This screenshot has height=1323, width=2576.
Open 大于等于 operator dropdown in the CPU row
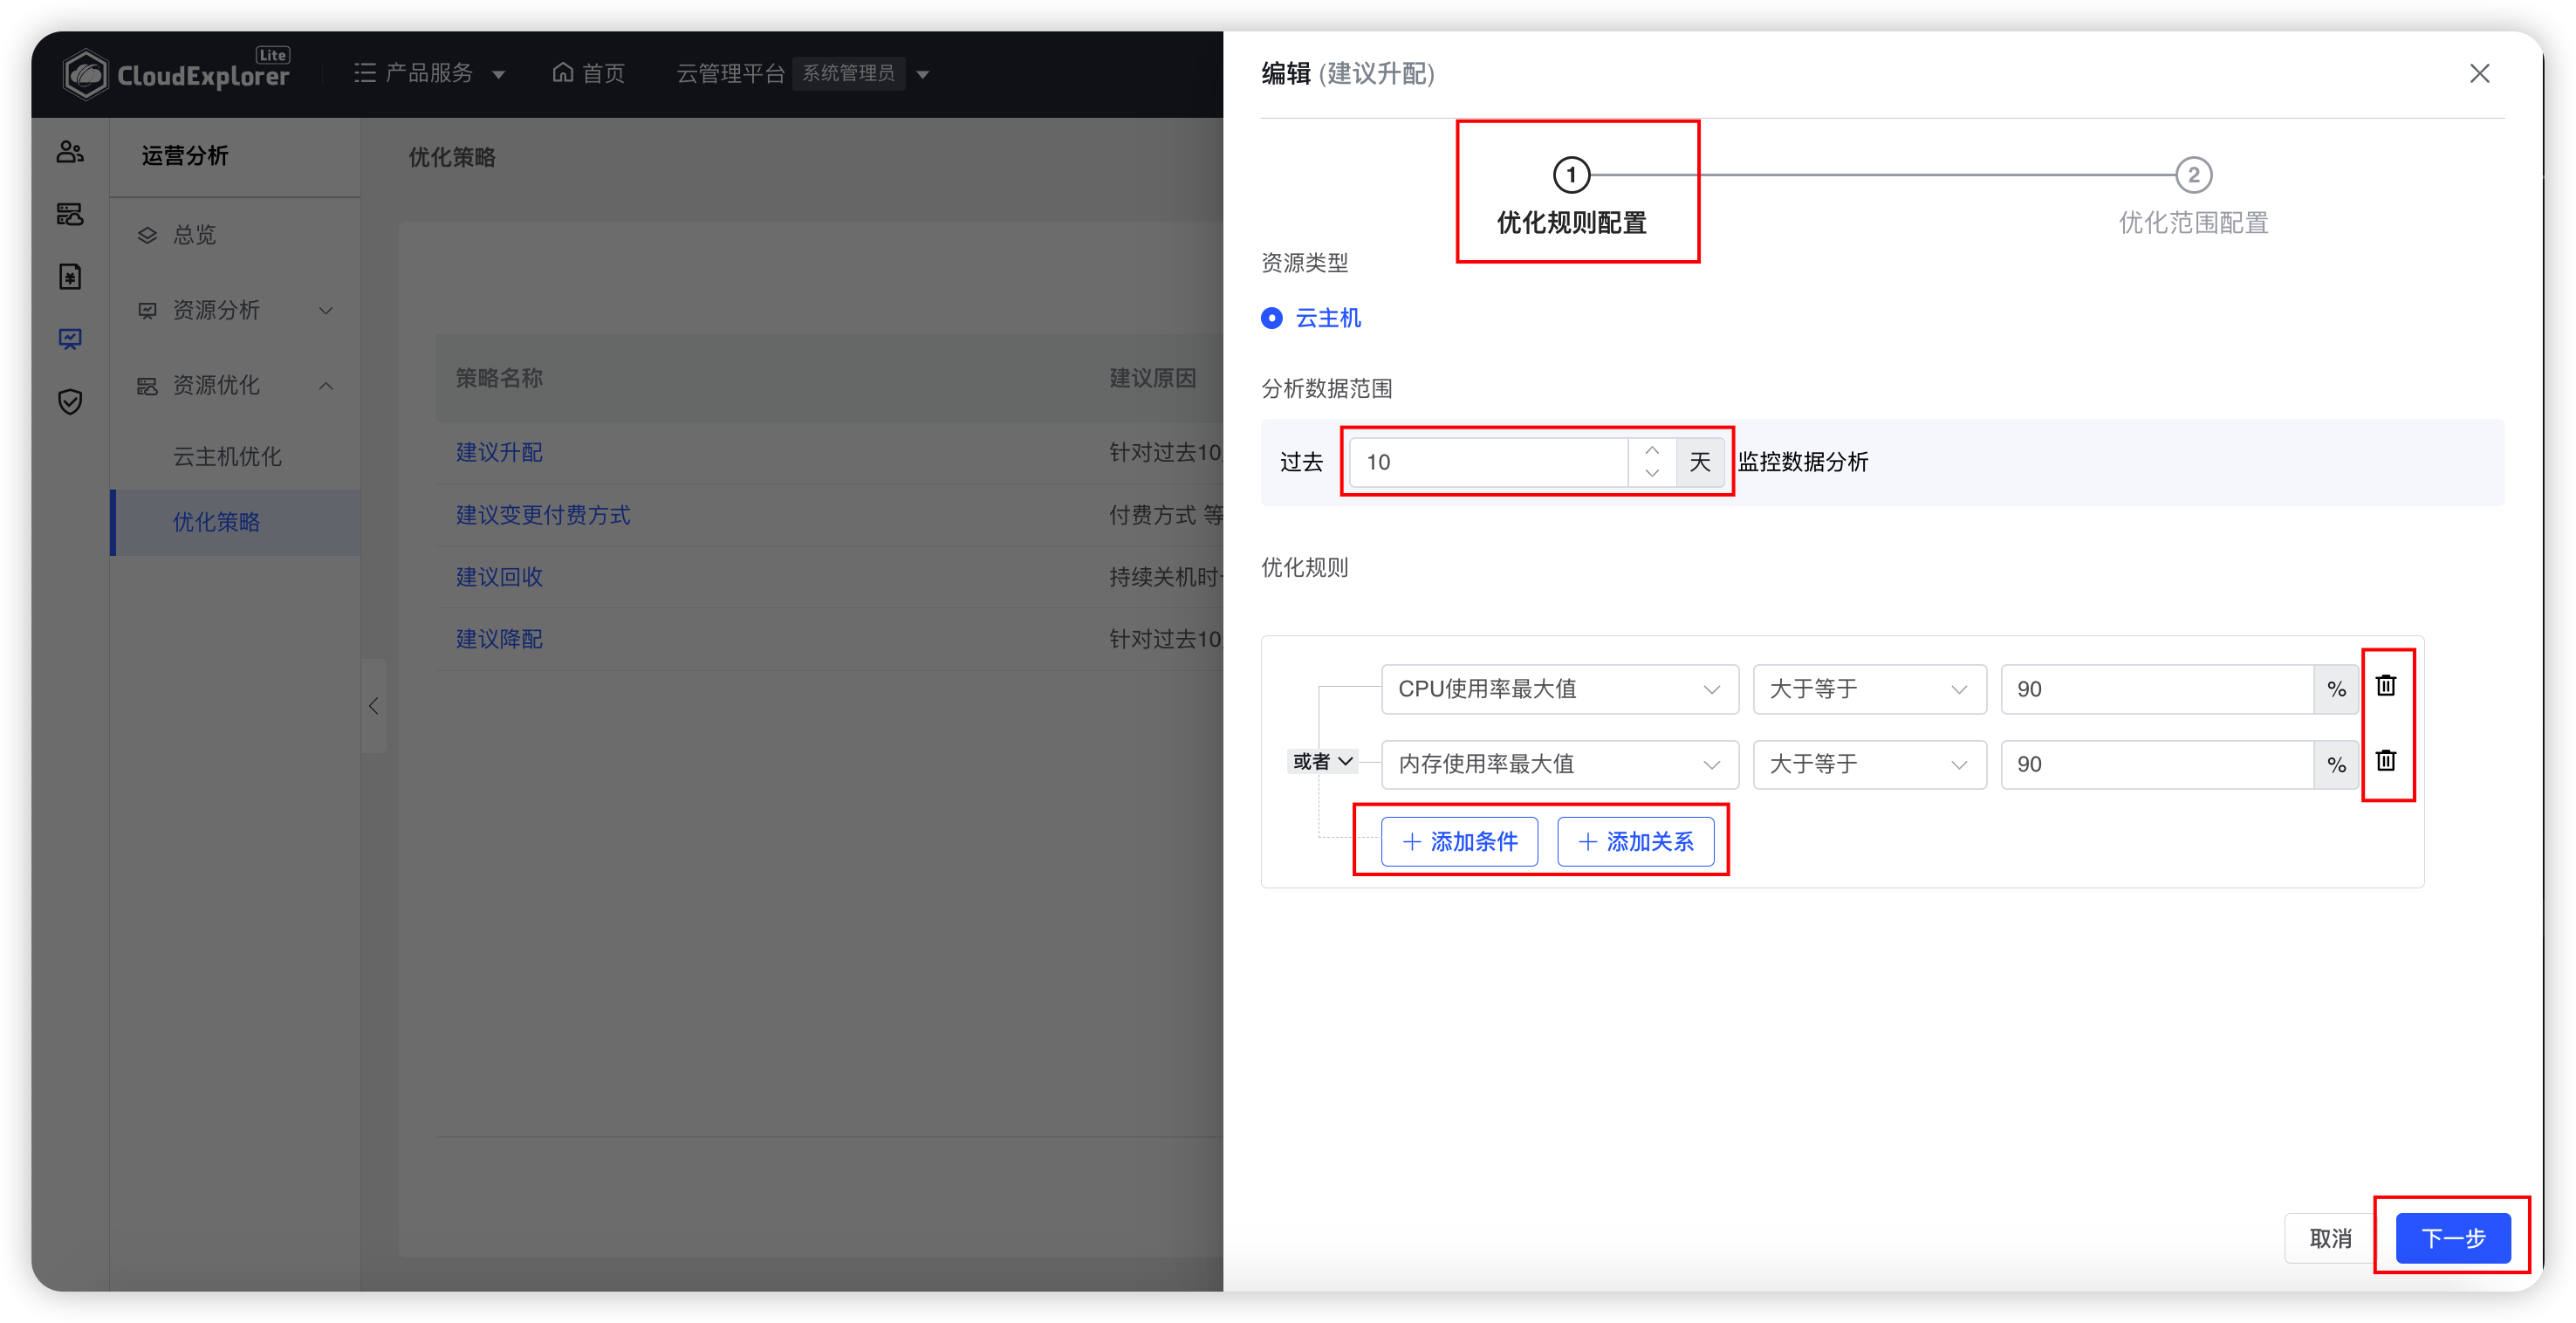[1869, 689]
